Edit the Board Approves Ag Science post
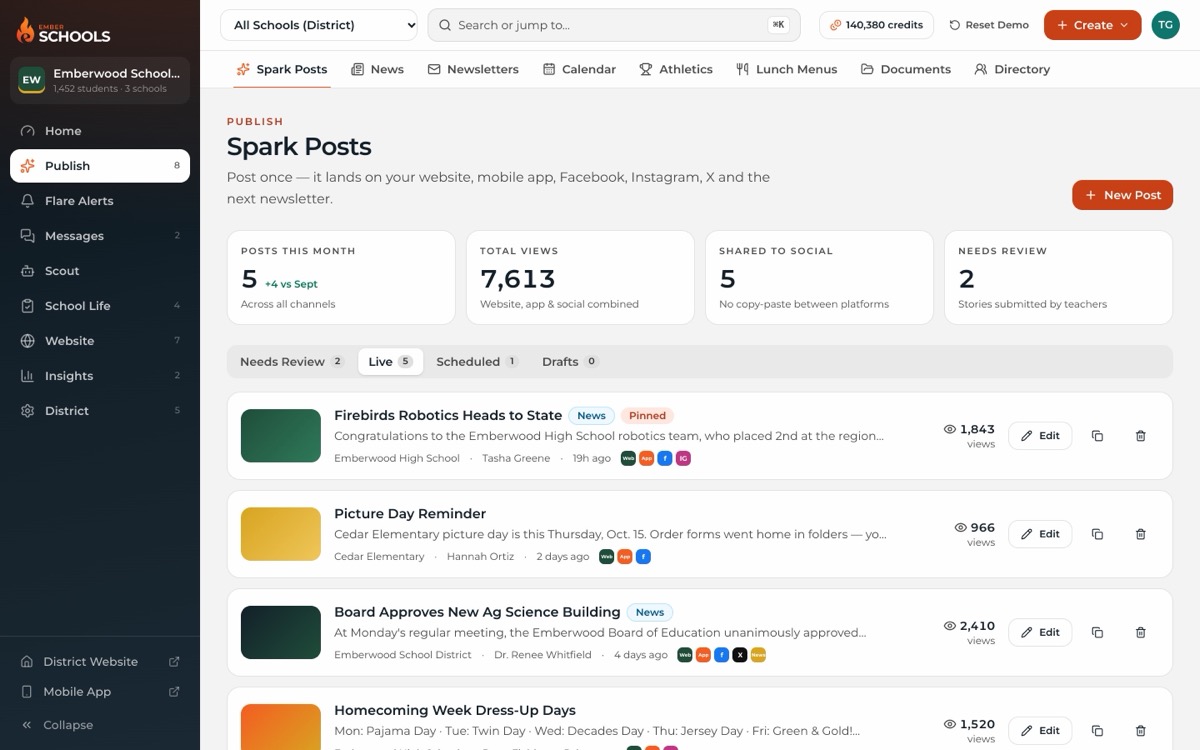 1040,632
